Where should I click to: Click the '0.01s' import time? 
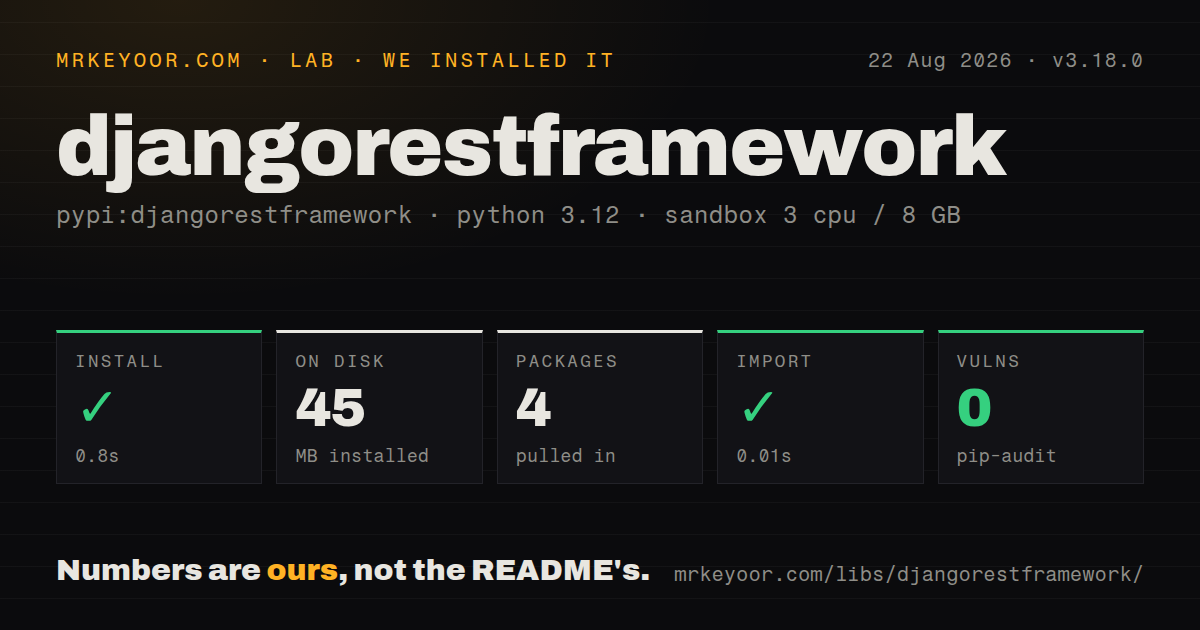point(764,456)
